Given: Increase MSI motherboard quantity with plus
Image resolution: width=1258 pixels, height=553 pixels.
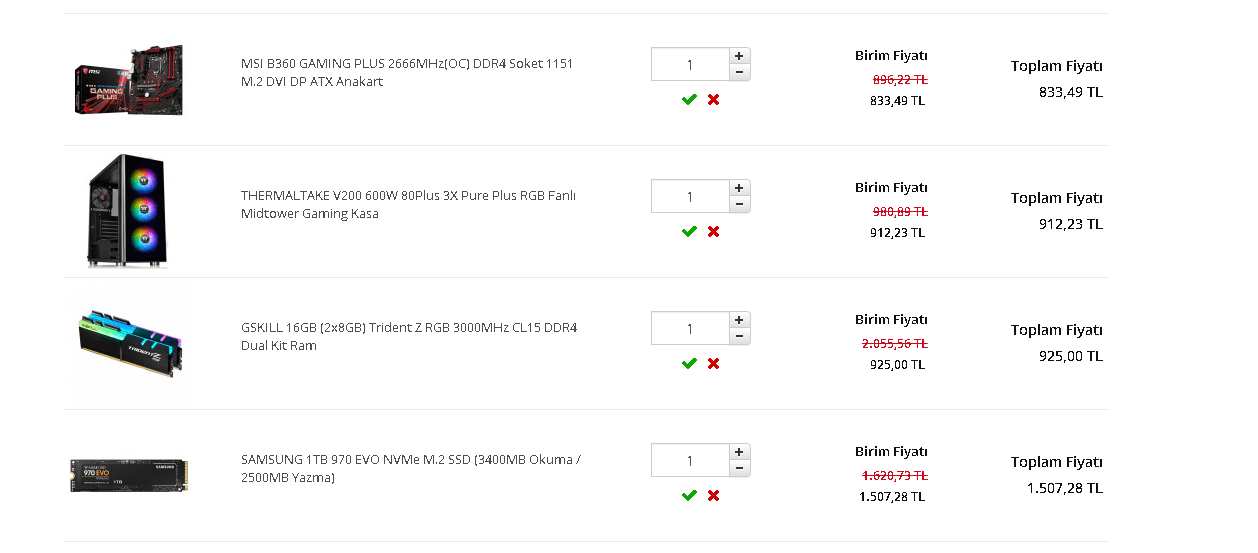Looking at the screenshot, I should tap(739, 56).
